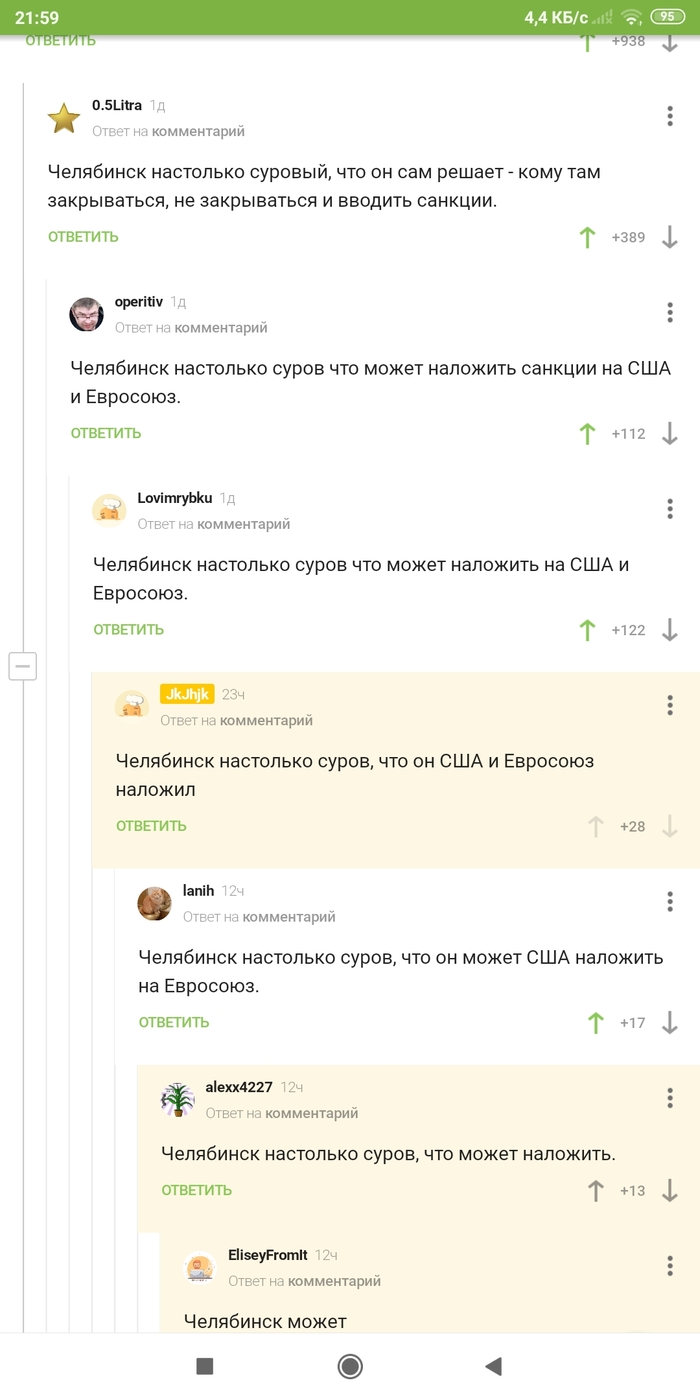Open the options menu for 0.5Litra's comment
This screenshot has height=1400, width=700.
point(670,116)
